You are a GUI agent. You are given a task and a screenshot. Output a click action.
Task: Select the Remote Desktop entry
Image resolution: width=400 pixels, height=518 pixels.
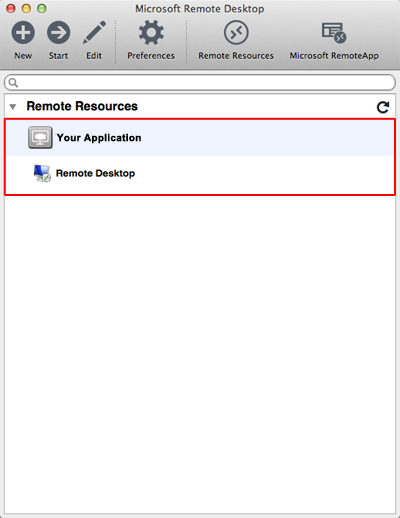point(200,173)
